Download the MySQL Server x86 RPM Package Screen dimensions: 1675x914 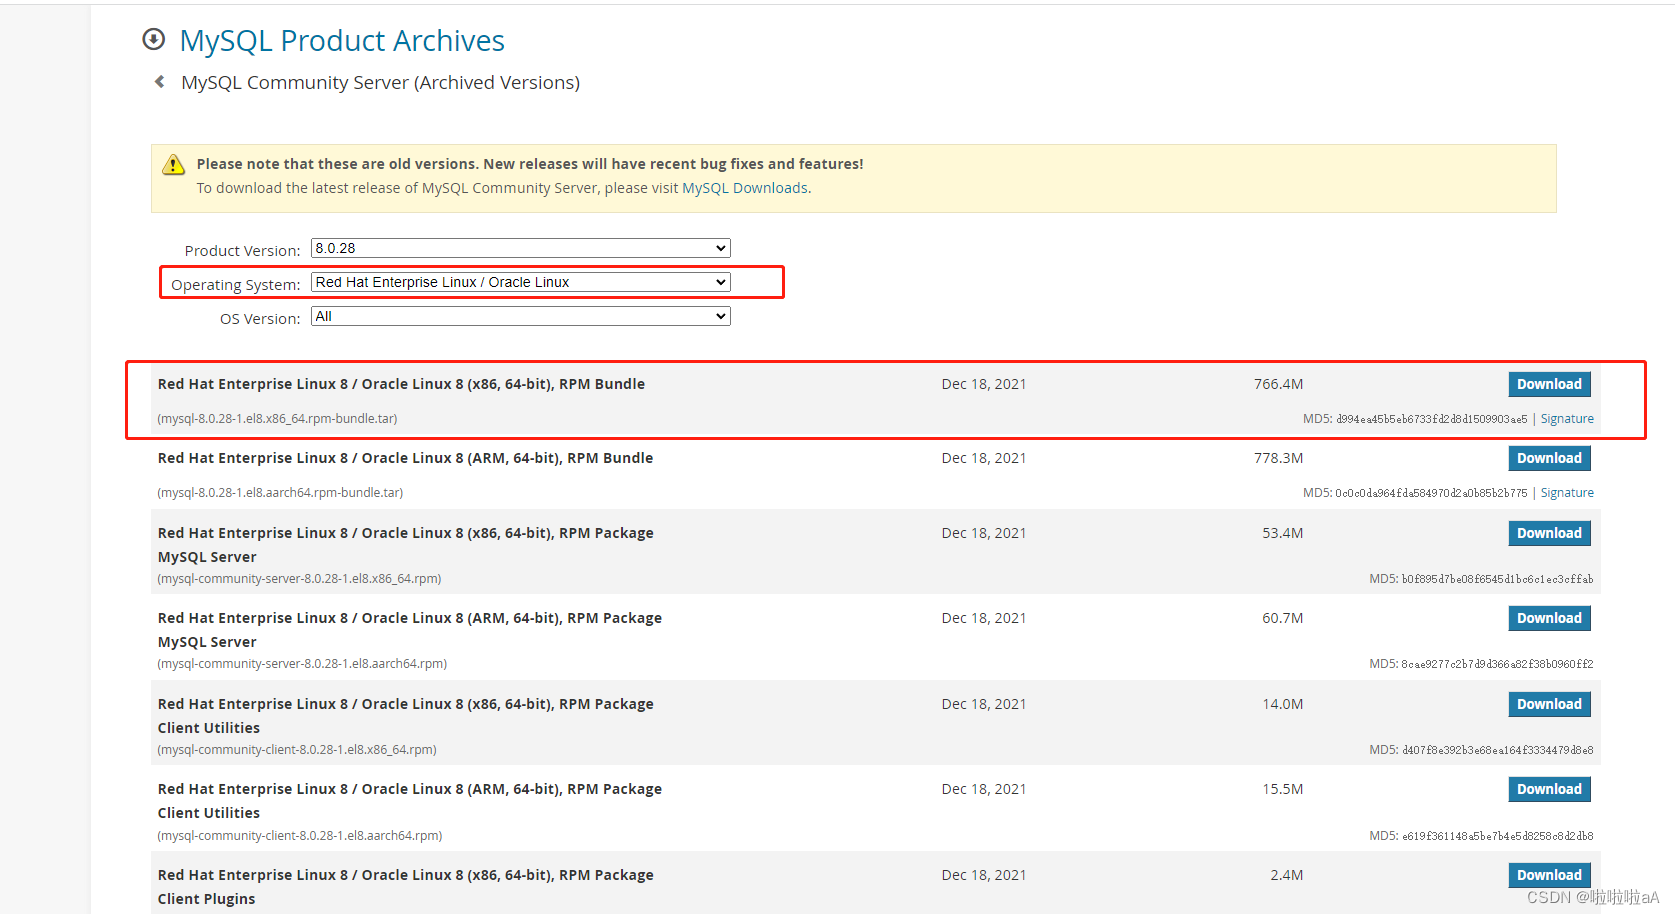click(1549, 533)
